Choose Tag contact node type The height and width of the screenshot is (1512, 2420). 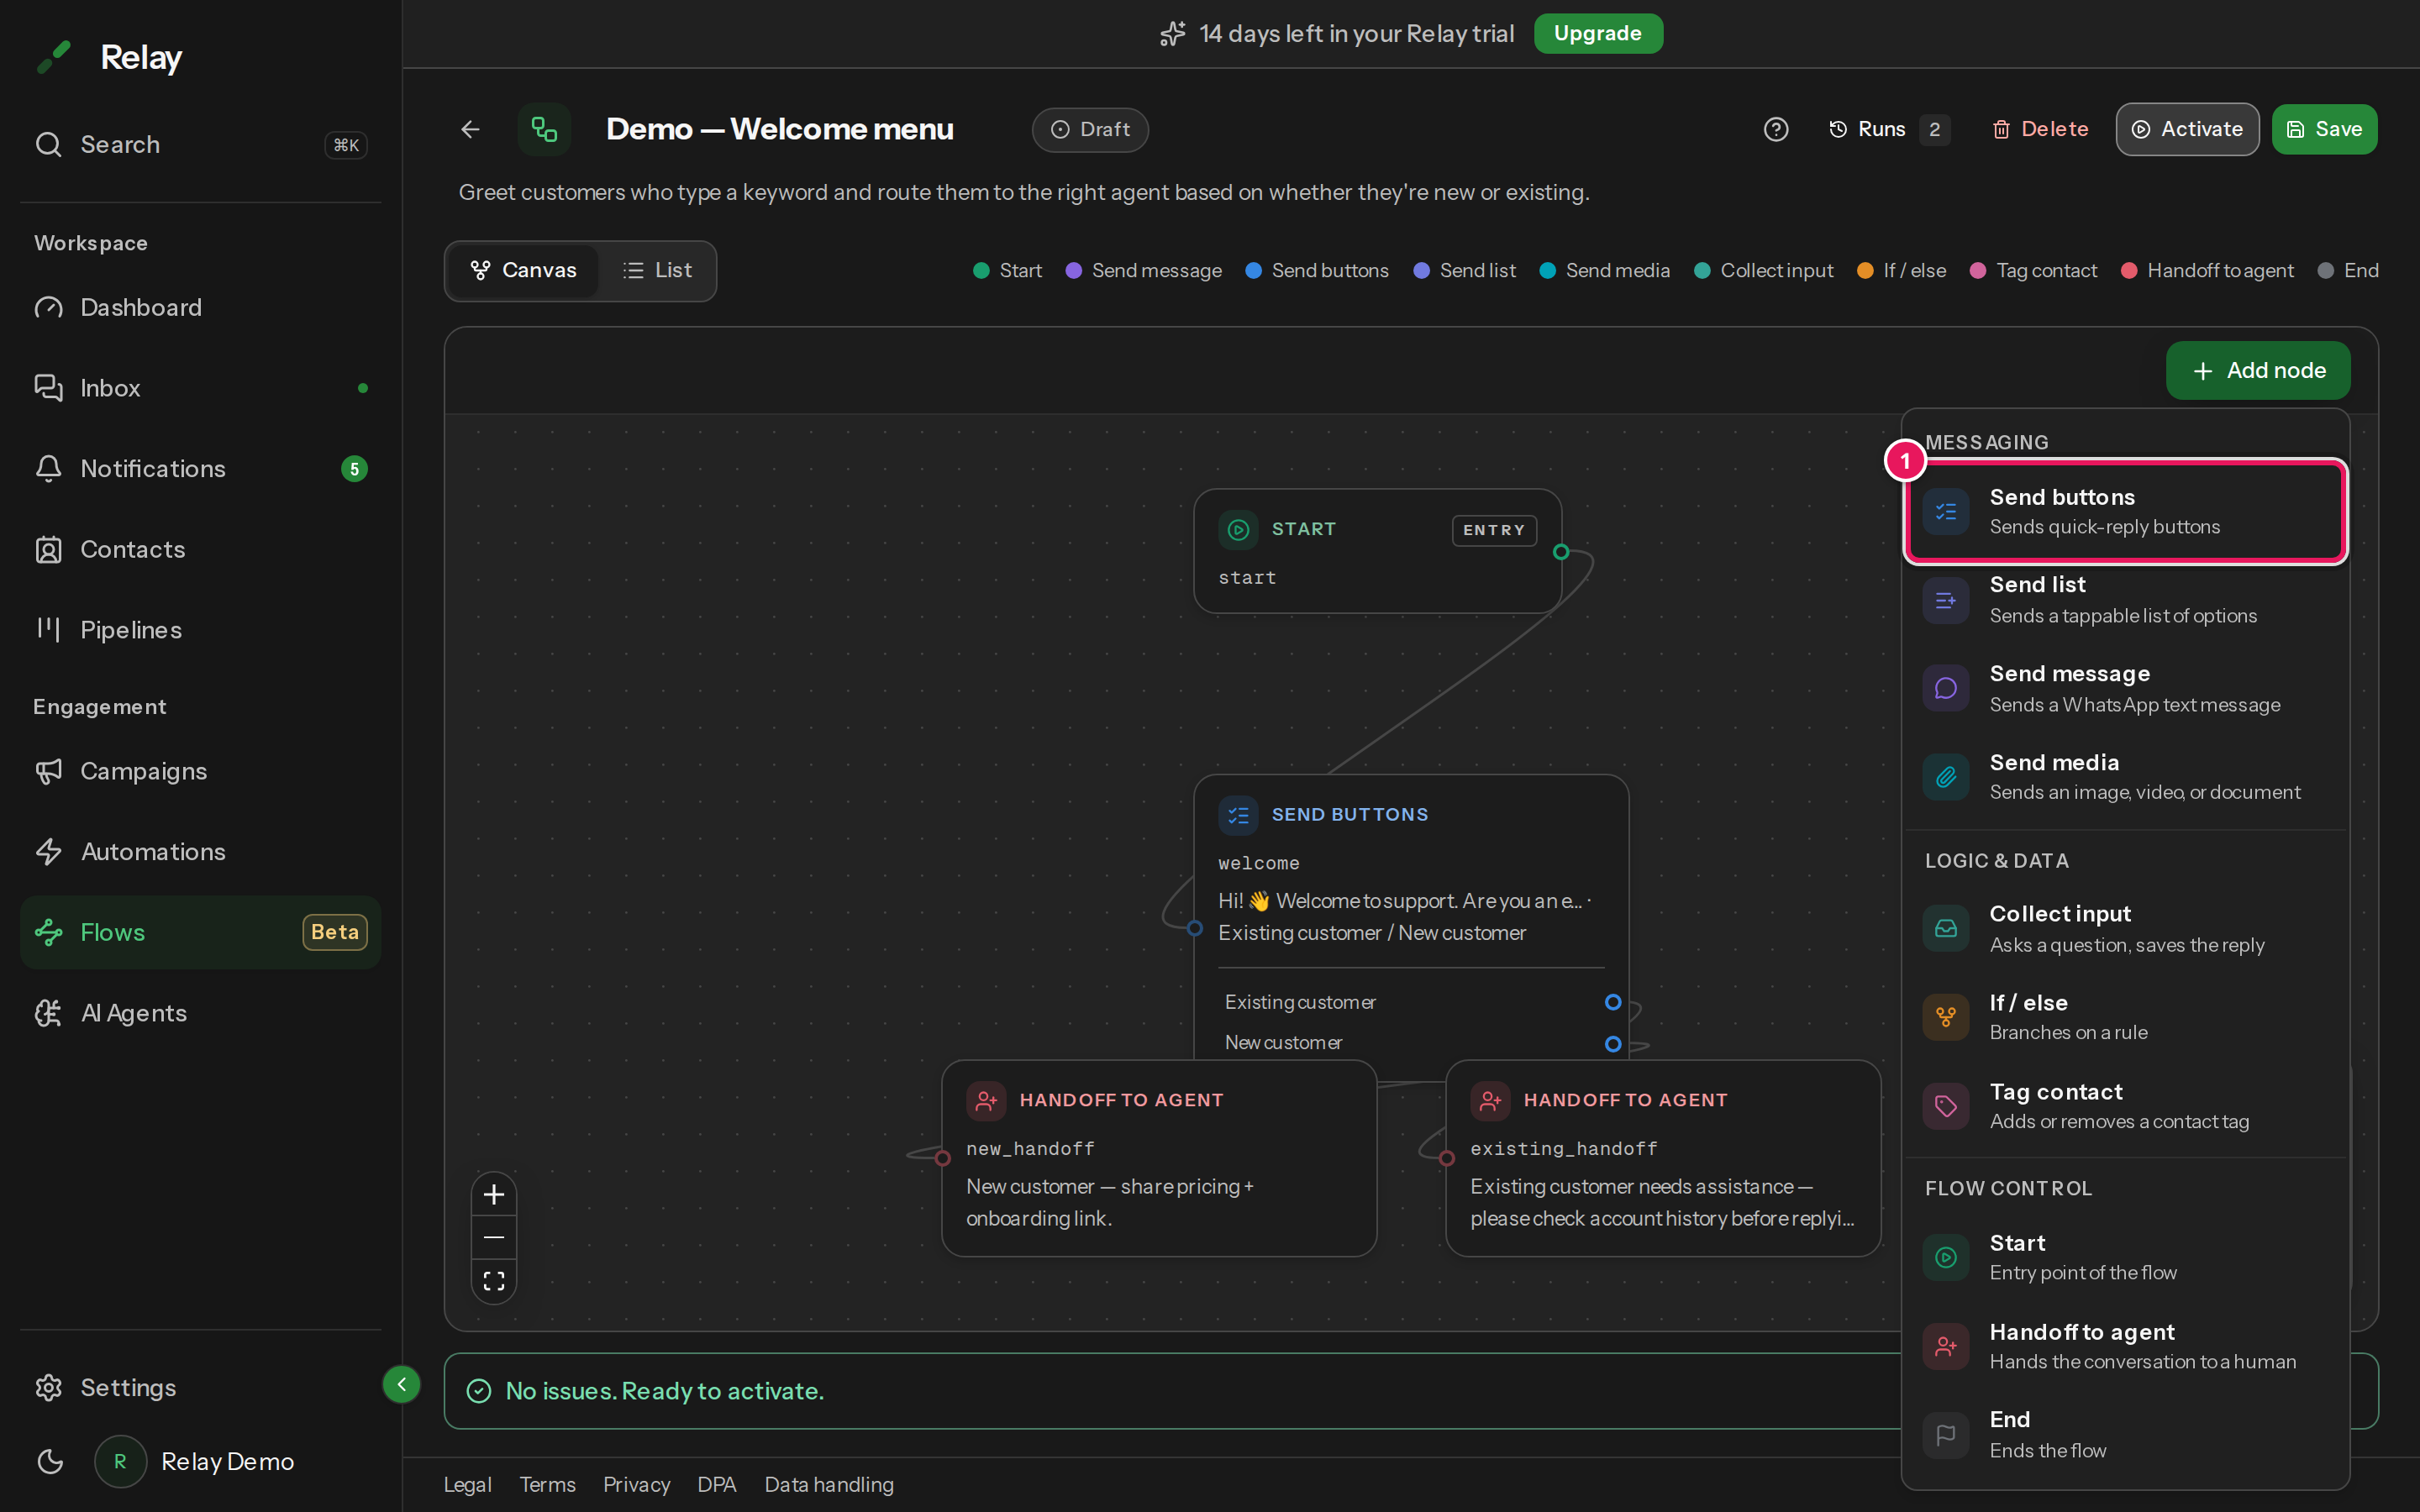(x=2126, y=1106)
